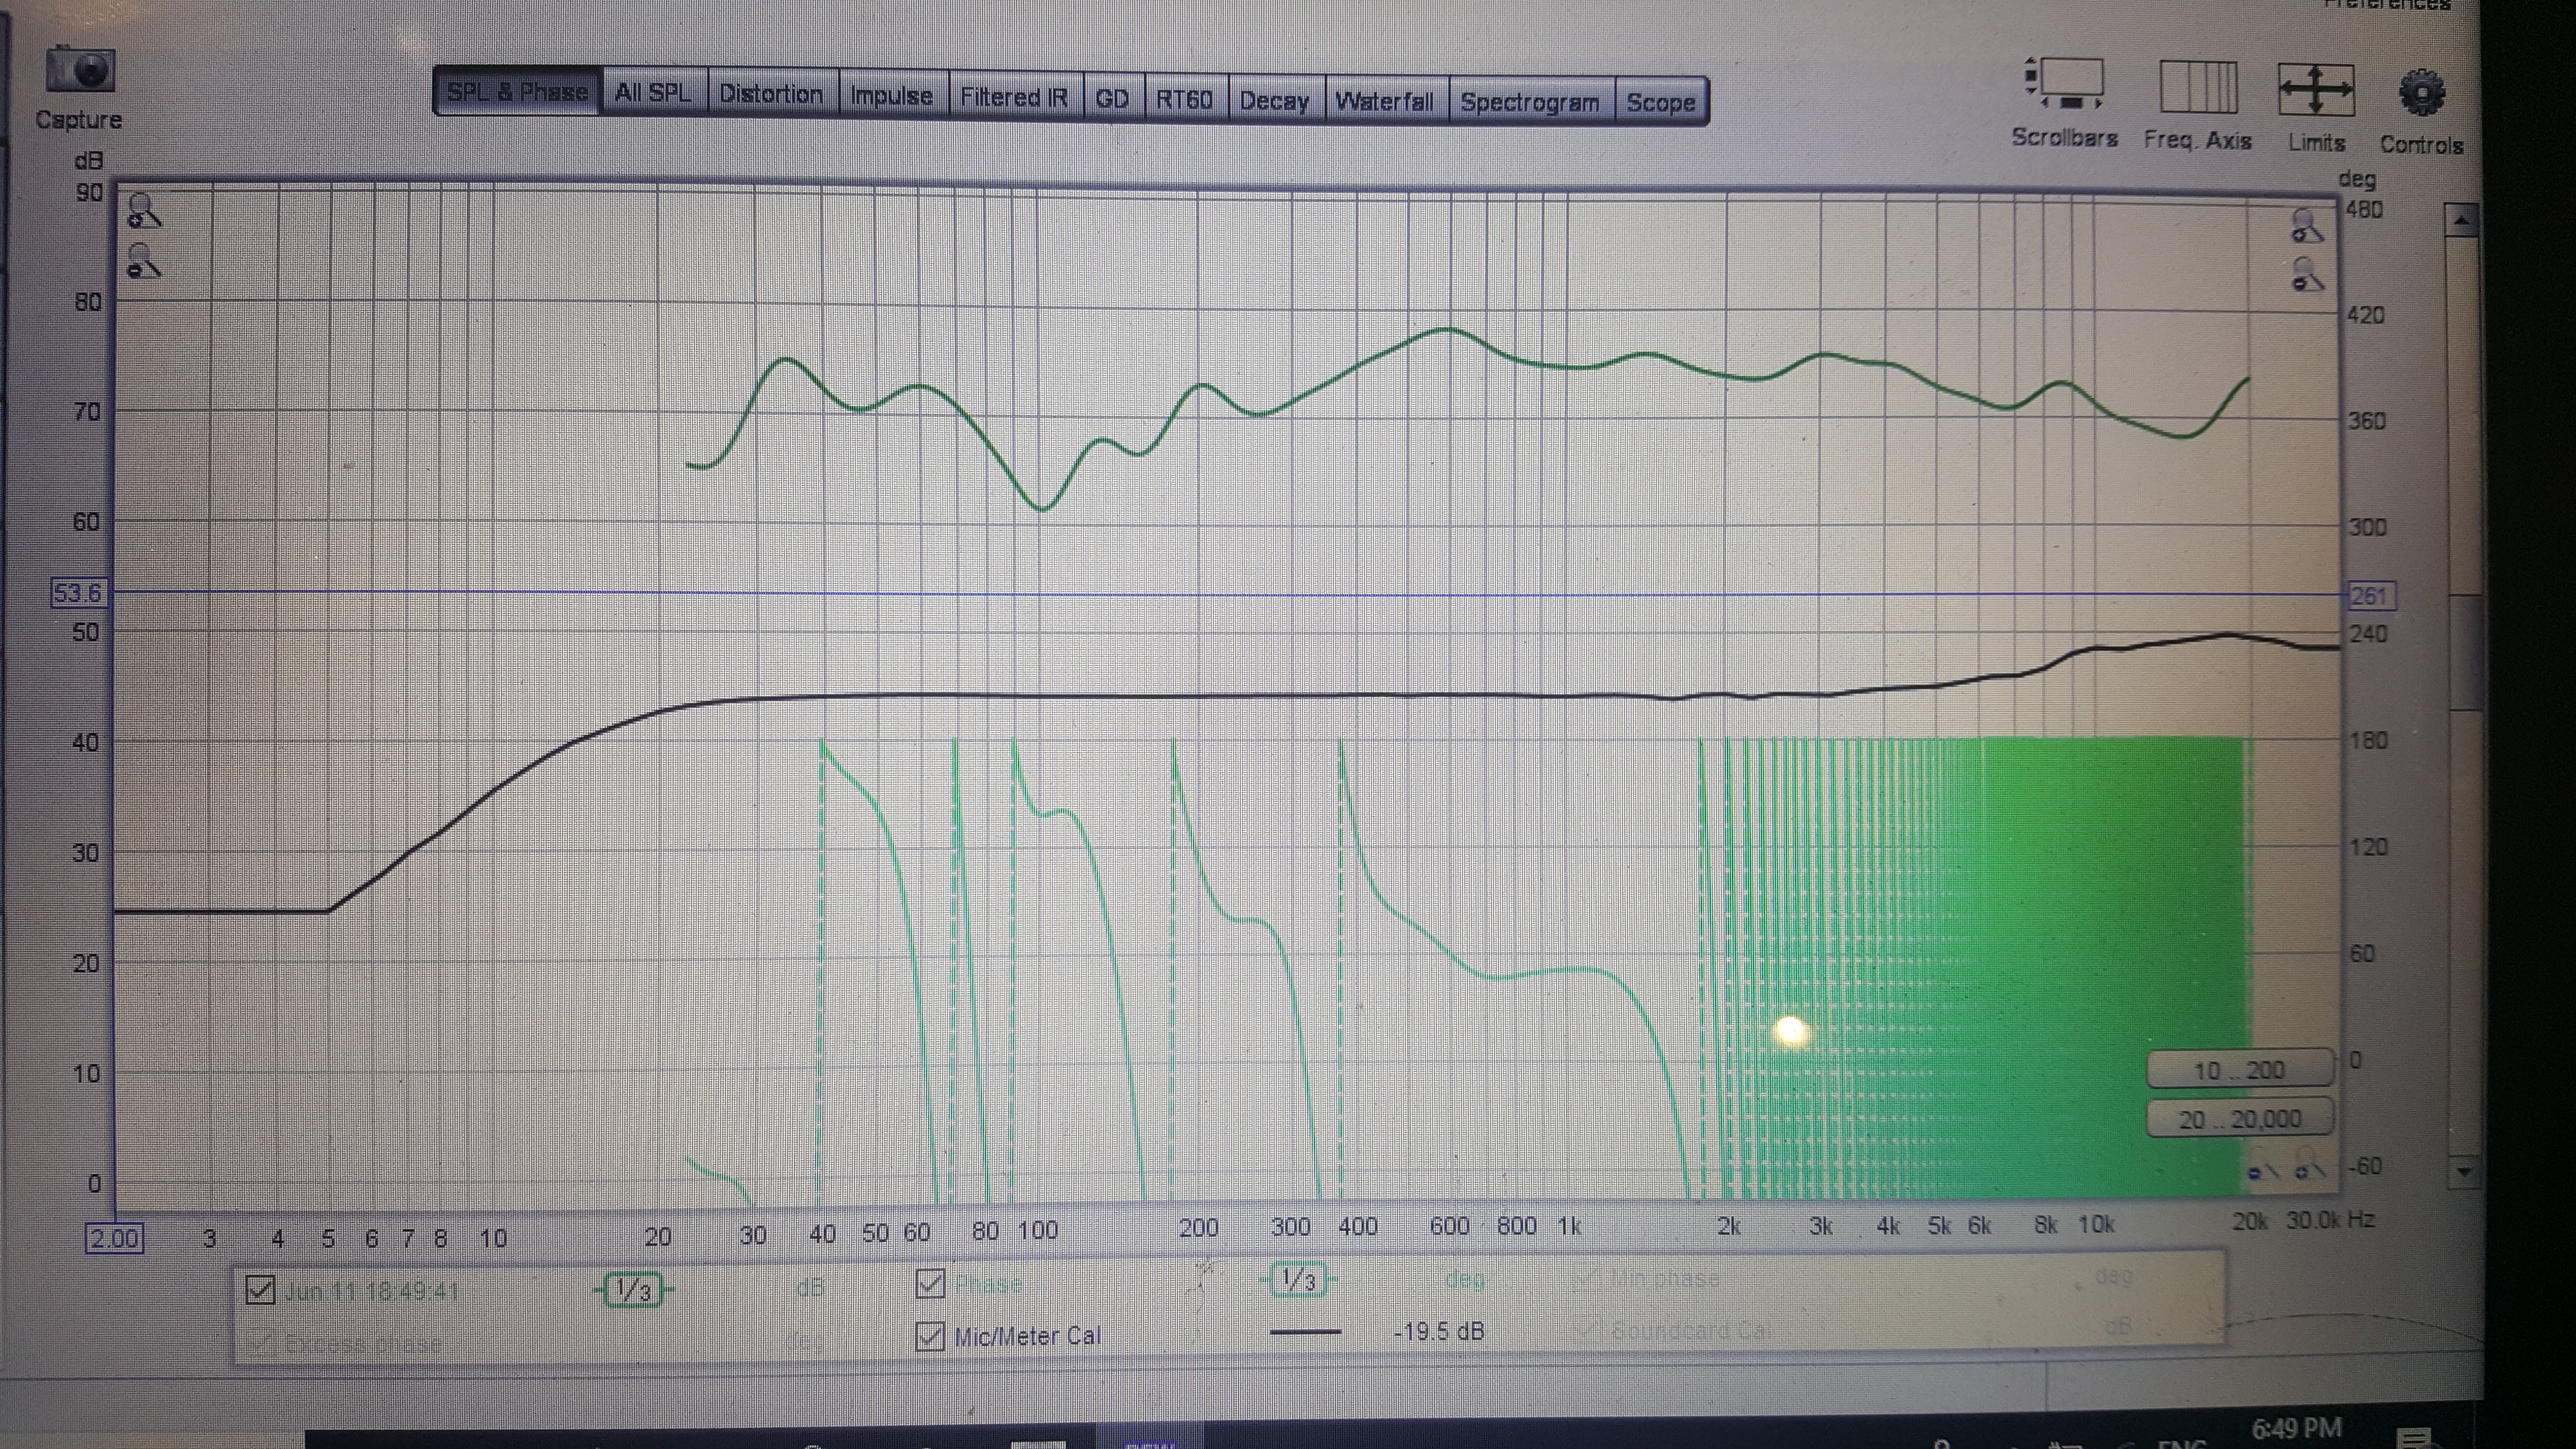Click the 6:49 PM taskbar clock
Screen dimensions: 2576x1449
tap(2297, 1428)
